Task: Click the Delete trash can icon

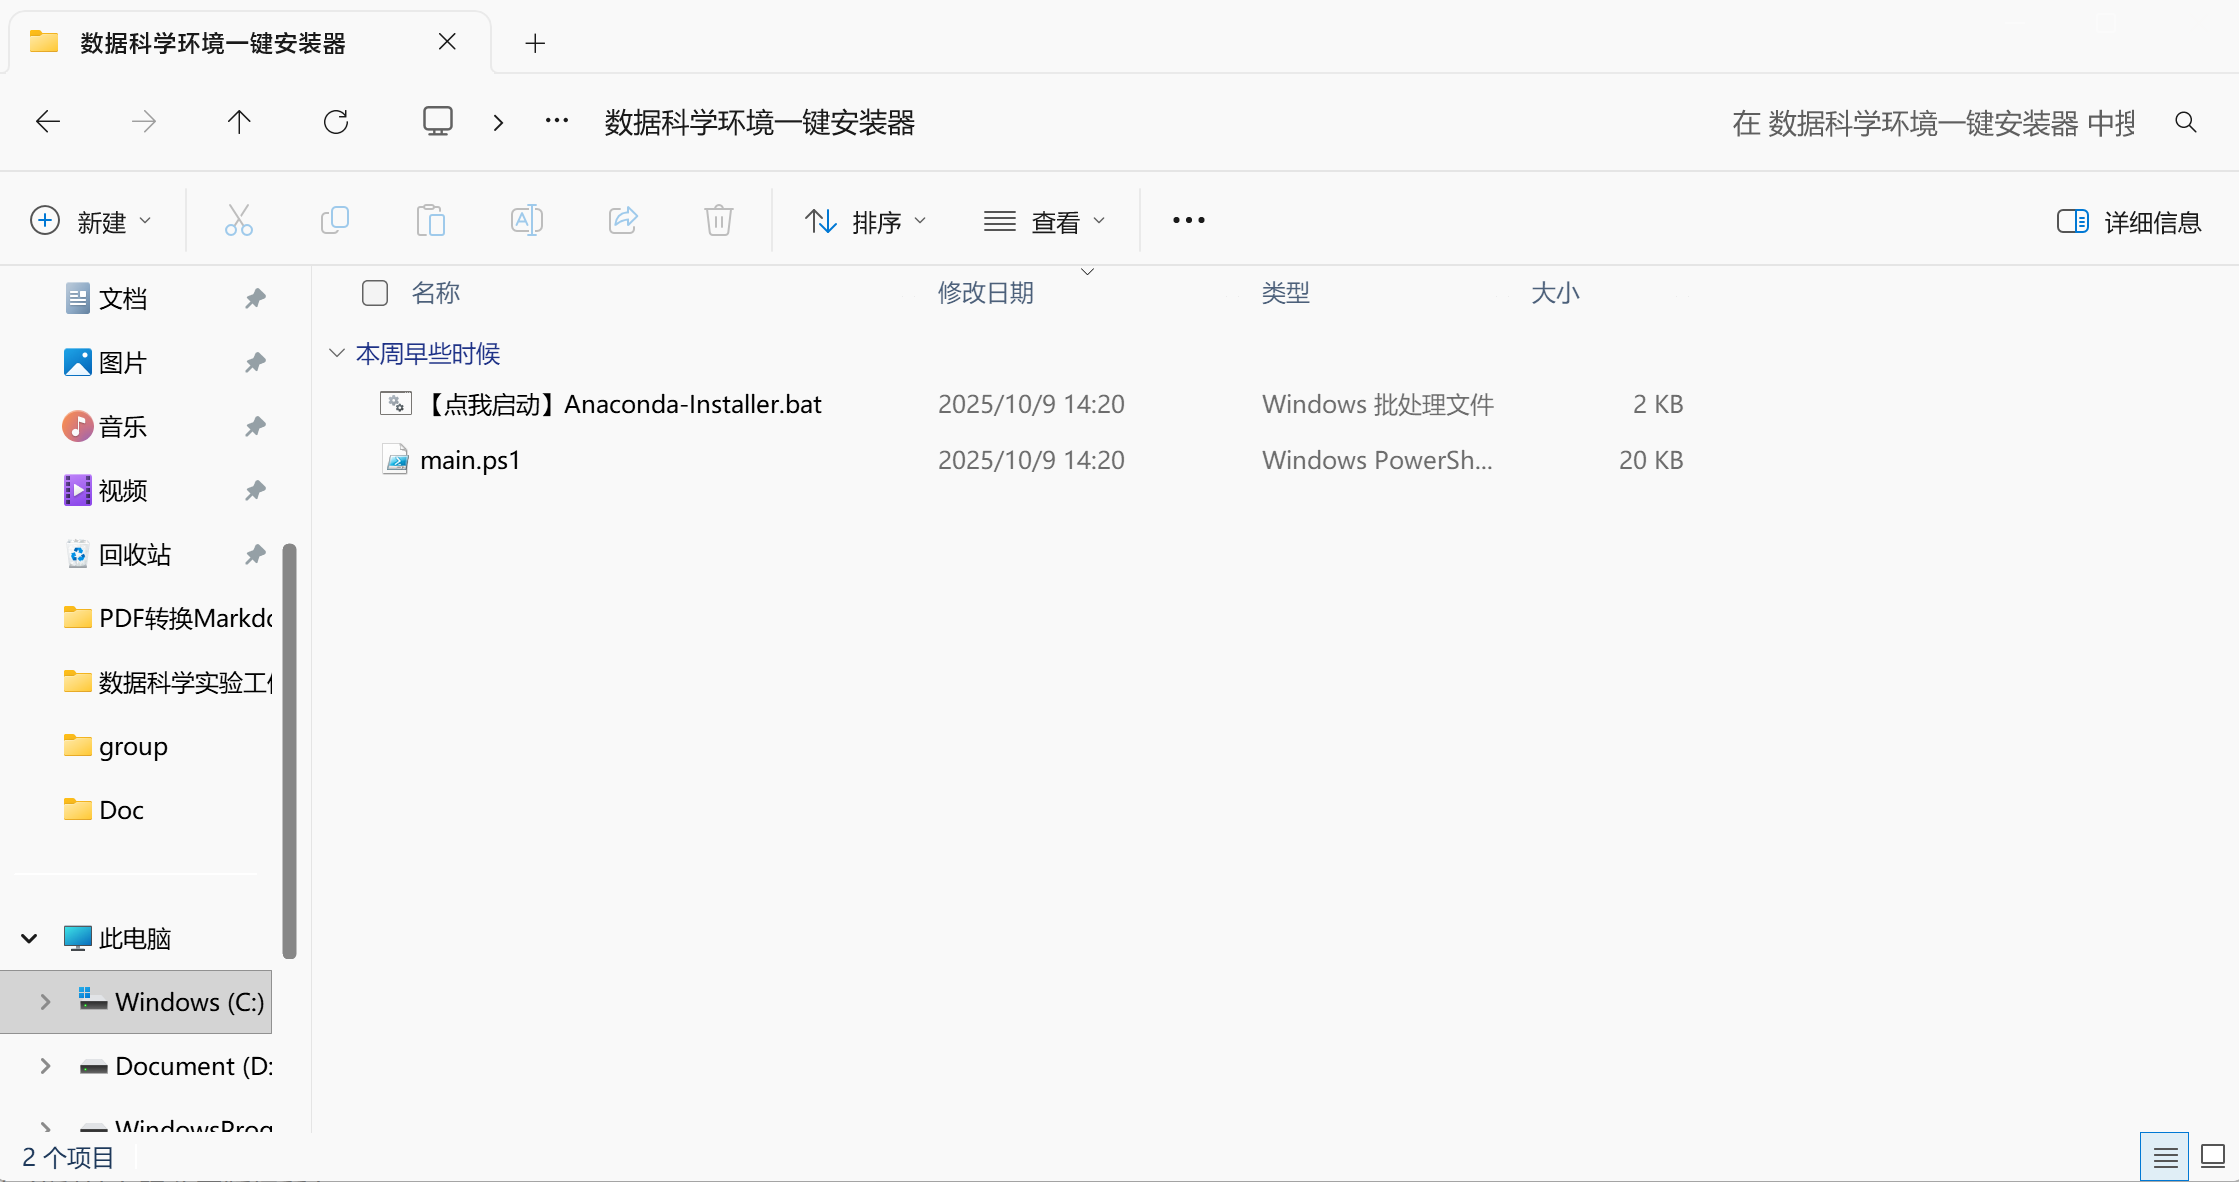Action: [719, 220]
